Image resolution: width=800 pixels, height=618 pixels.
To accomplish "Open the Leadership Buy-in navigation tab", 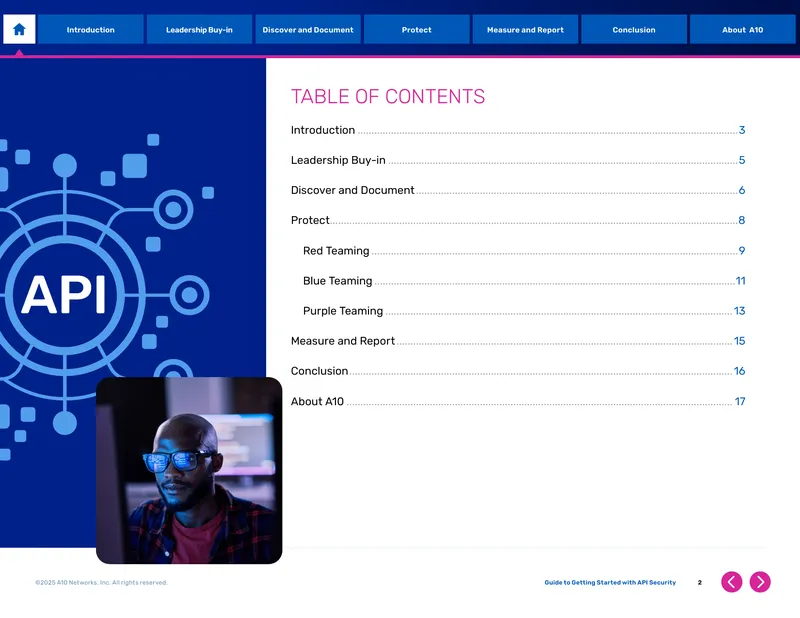I will click(199, 29).
